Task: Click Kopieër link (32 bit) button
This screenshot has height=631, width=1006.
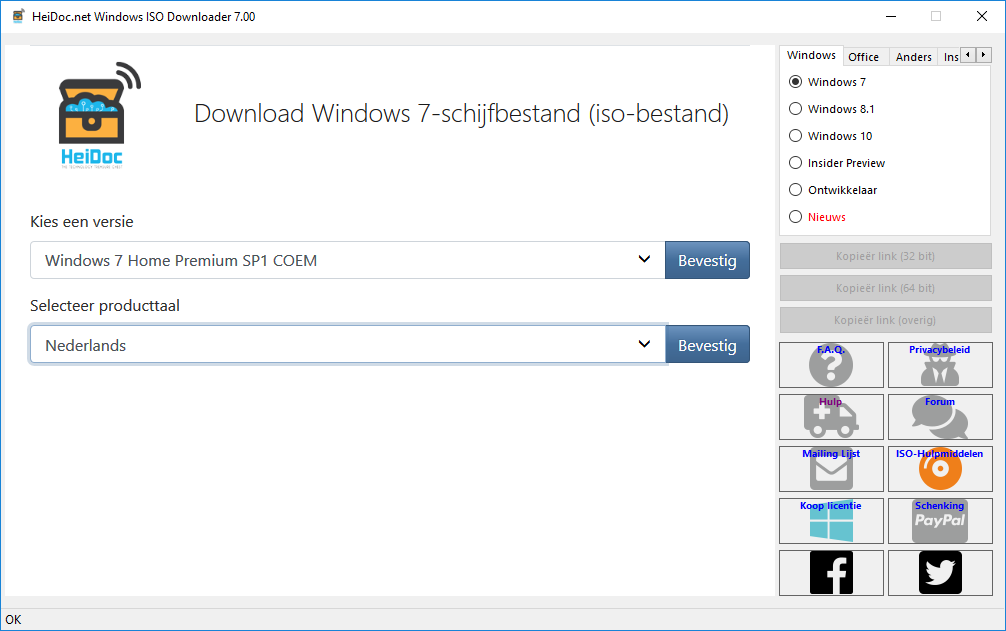Action: point(885,256)
